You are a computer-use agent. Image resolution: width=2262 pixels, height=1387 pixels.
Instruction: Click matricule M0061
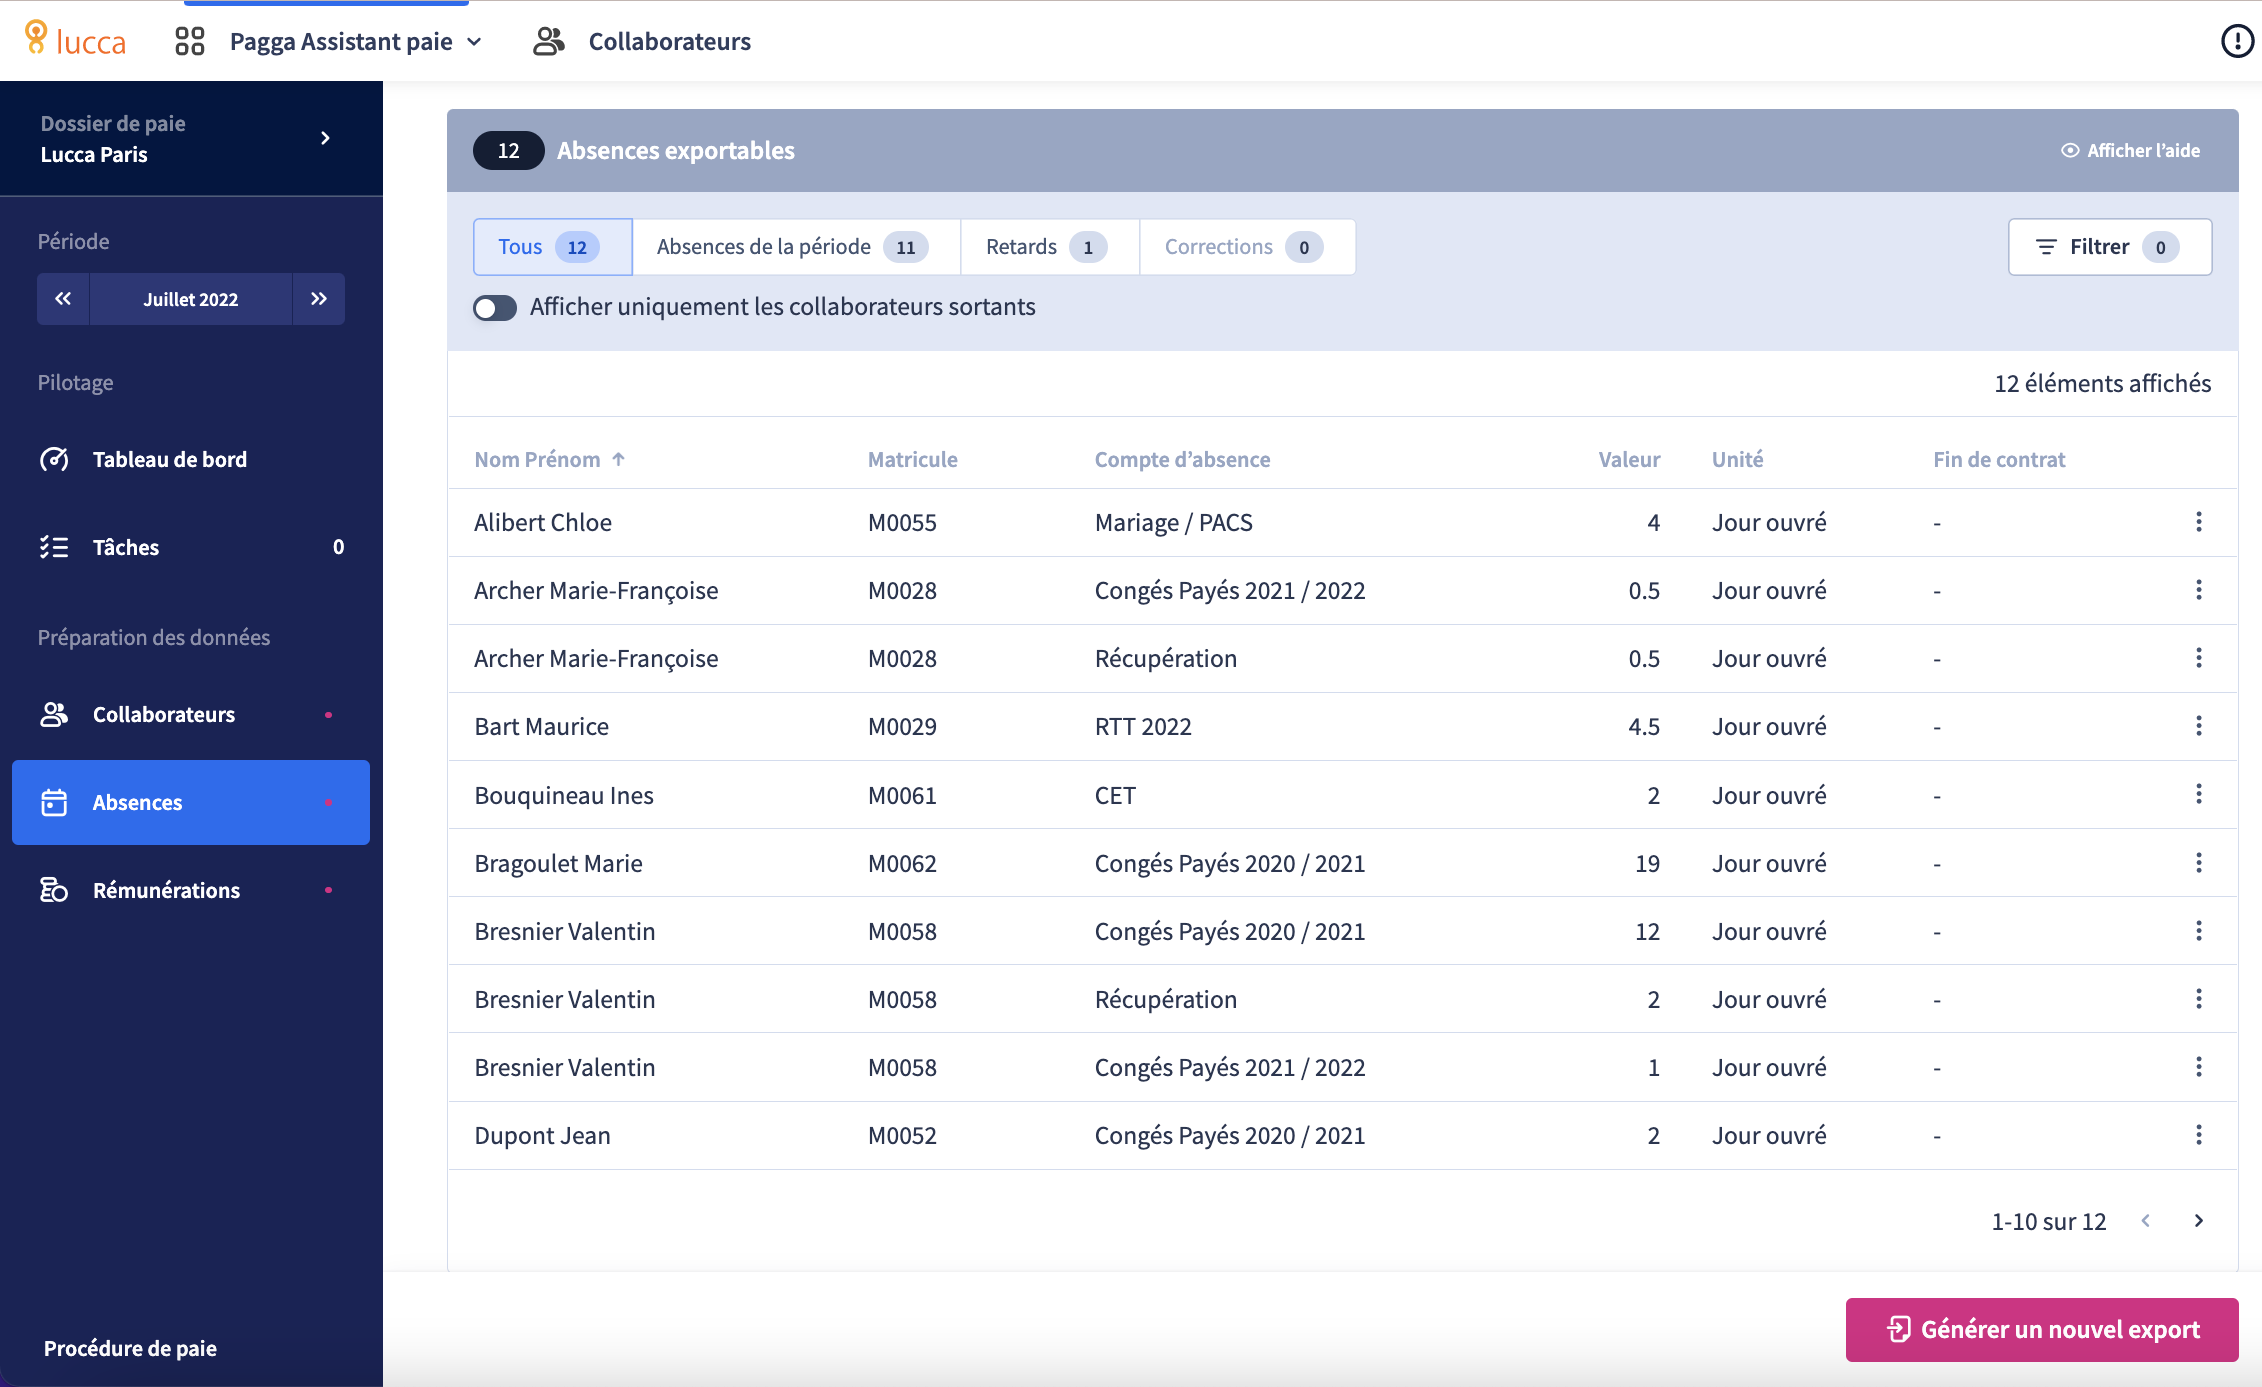click(902, 796)
